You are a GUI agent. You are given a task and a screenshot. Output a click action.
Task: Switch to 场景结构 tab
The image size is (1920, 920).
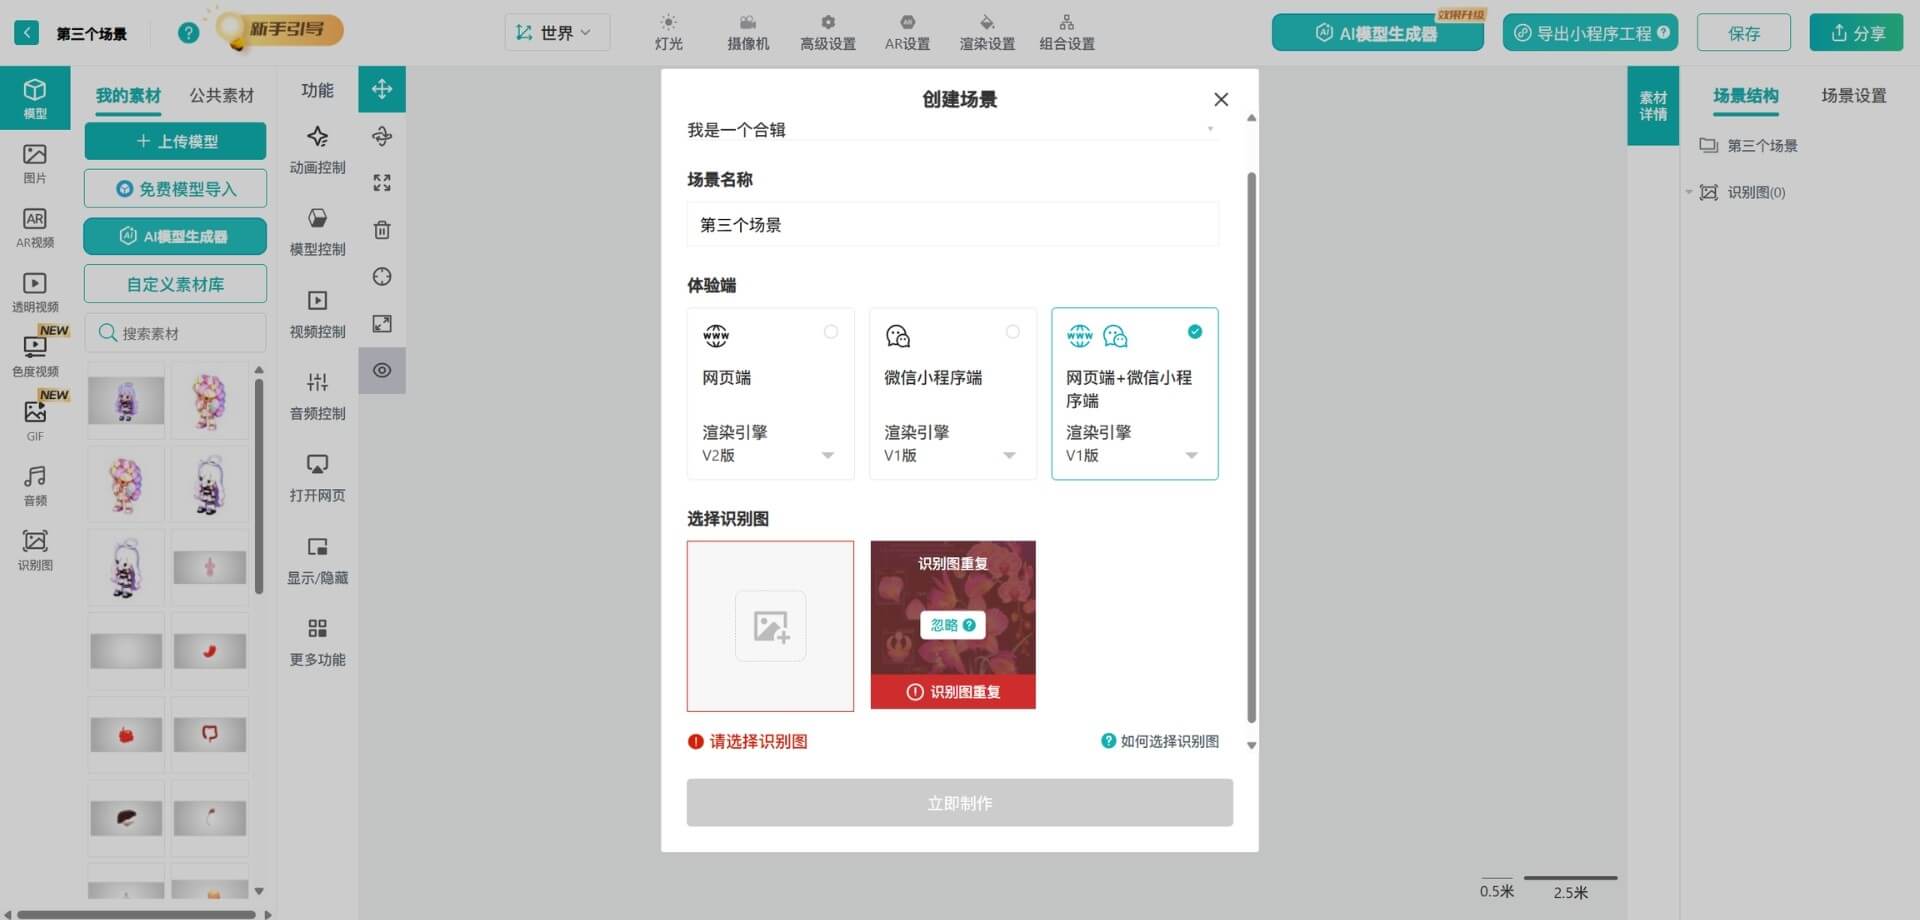pos(1746,96)
